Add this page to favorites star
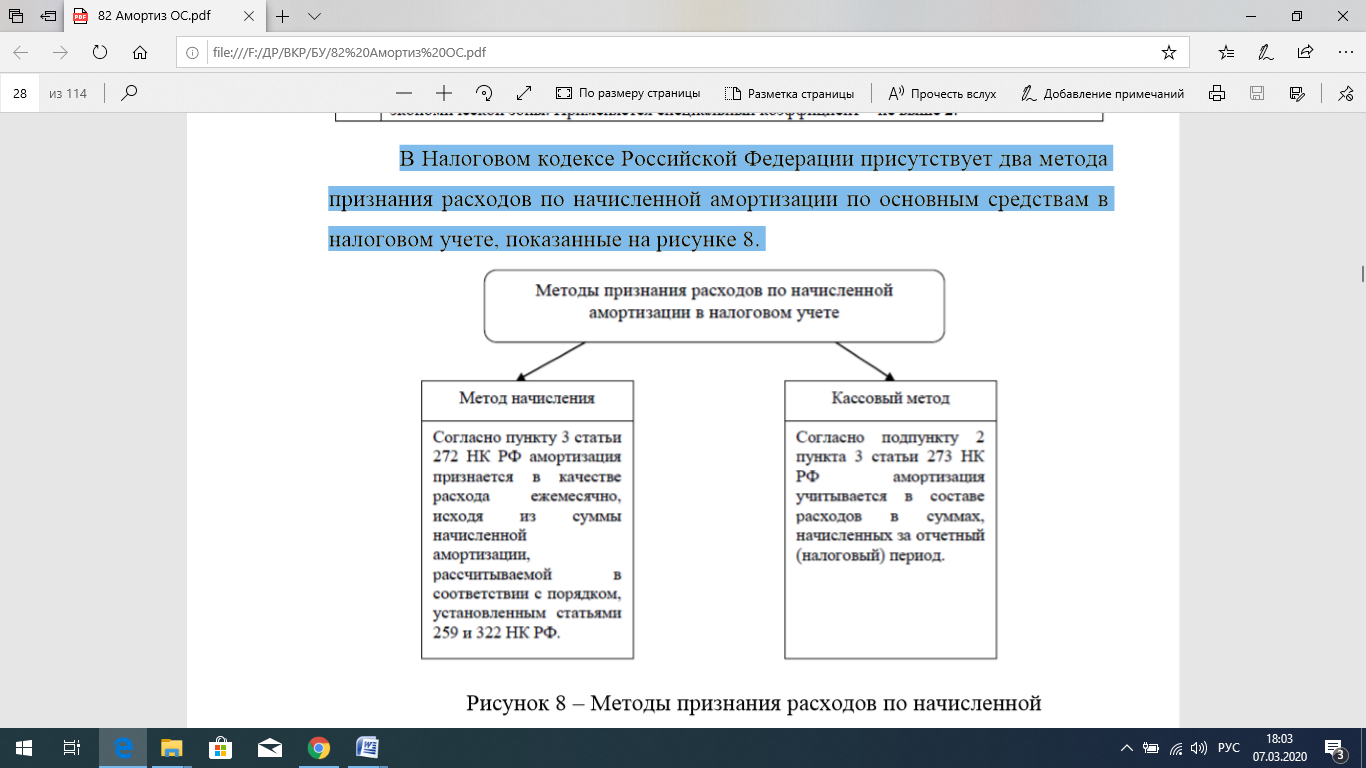The width and height of the screenshot is (1366, 768). coord(1168,53)
